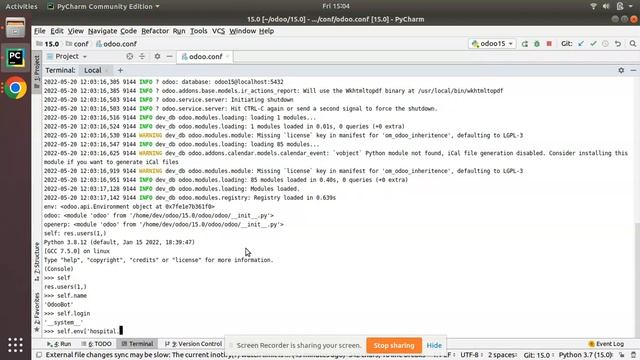Click the clock Fri 15:04
The height and width of the screenshot is (360, 640).
pyautogui.click(x=336, y=6)
